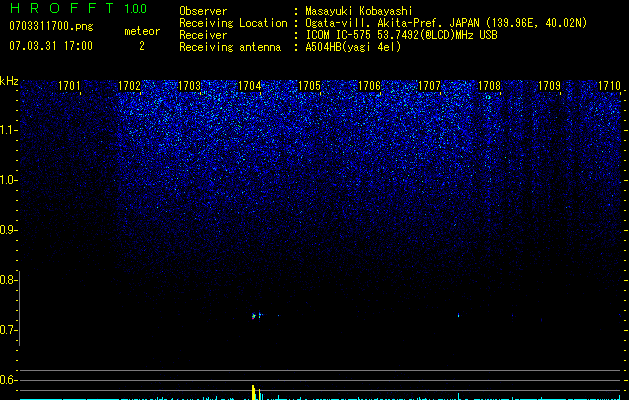Viewport: 629px width, 400px height.
Task: Click the Receiving Location label
Action: click(x=233, y=23)
